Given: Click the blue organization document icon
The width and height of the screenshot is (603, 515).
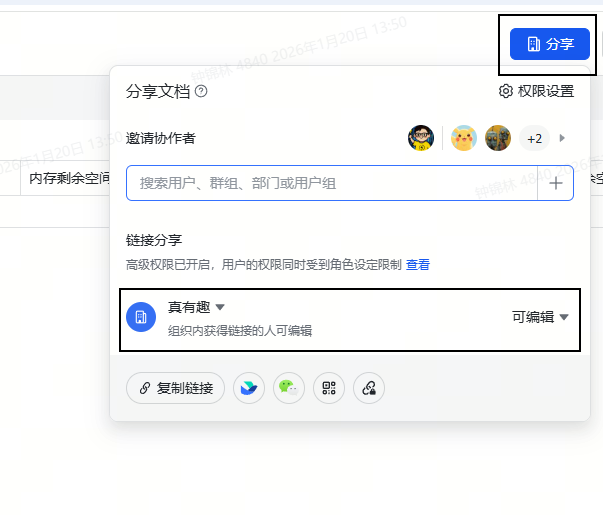Looking at the screenshot, I should tap(141, 317).
